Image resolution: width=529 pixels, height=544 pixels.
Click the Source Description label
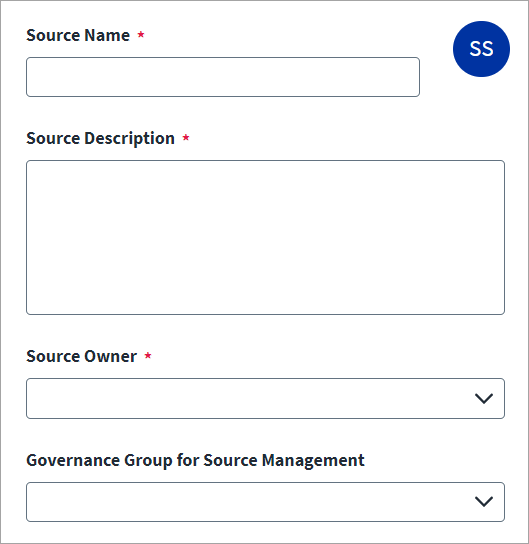101,138
